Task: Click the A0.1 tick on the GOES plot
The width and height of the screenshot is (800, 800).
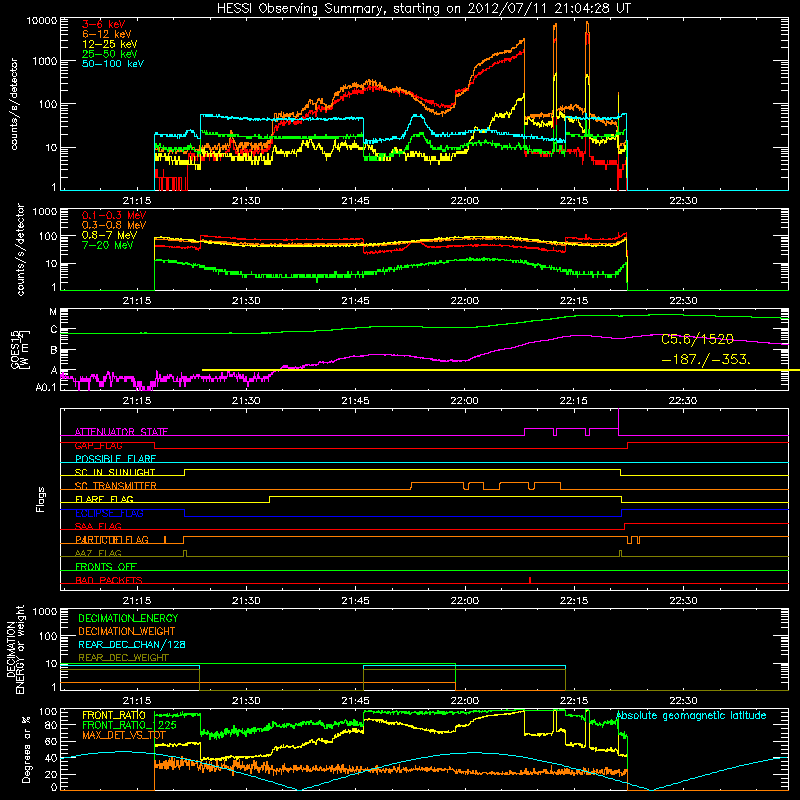Action: [46, 387]
